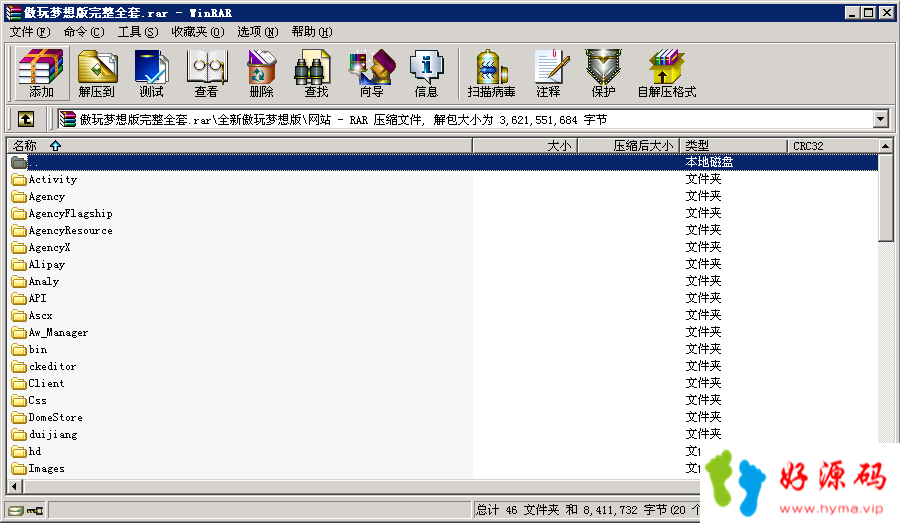Close the WinRAR window

coord(886,13)
